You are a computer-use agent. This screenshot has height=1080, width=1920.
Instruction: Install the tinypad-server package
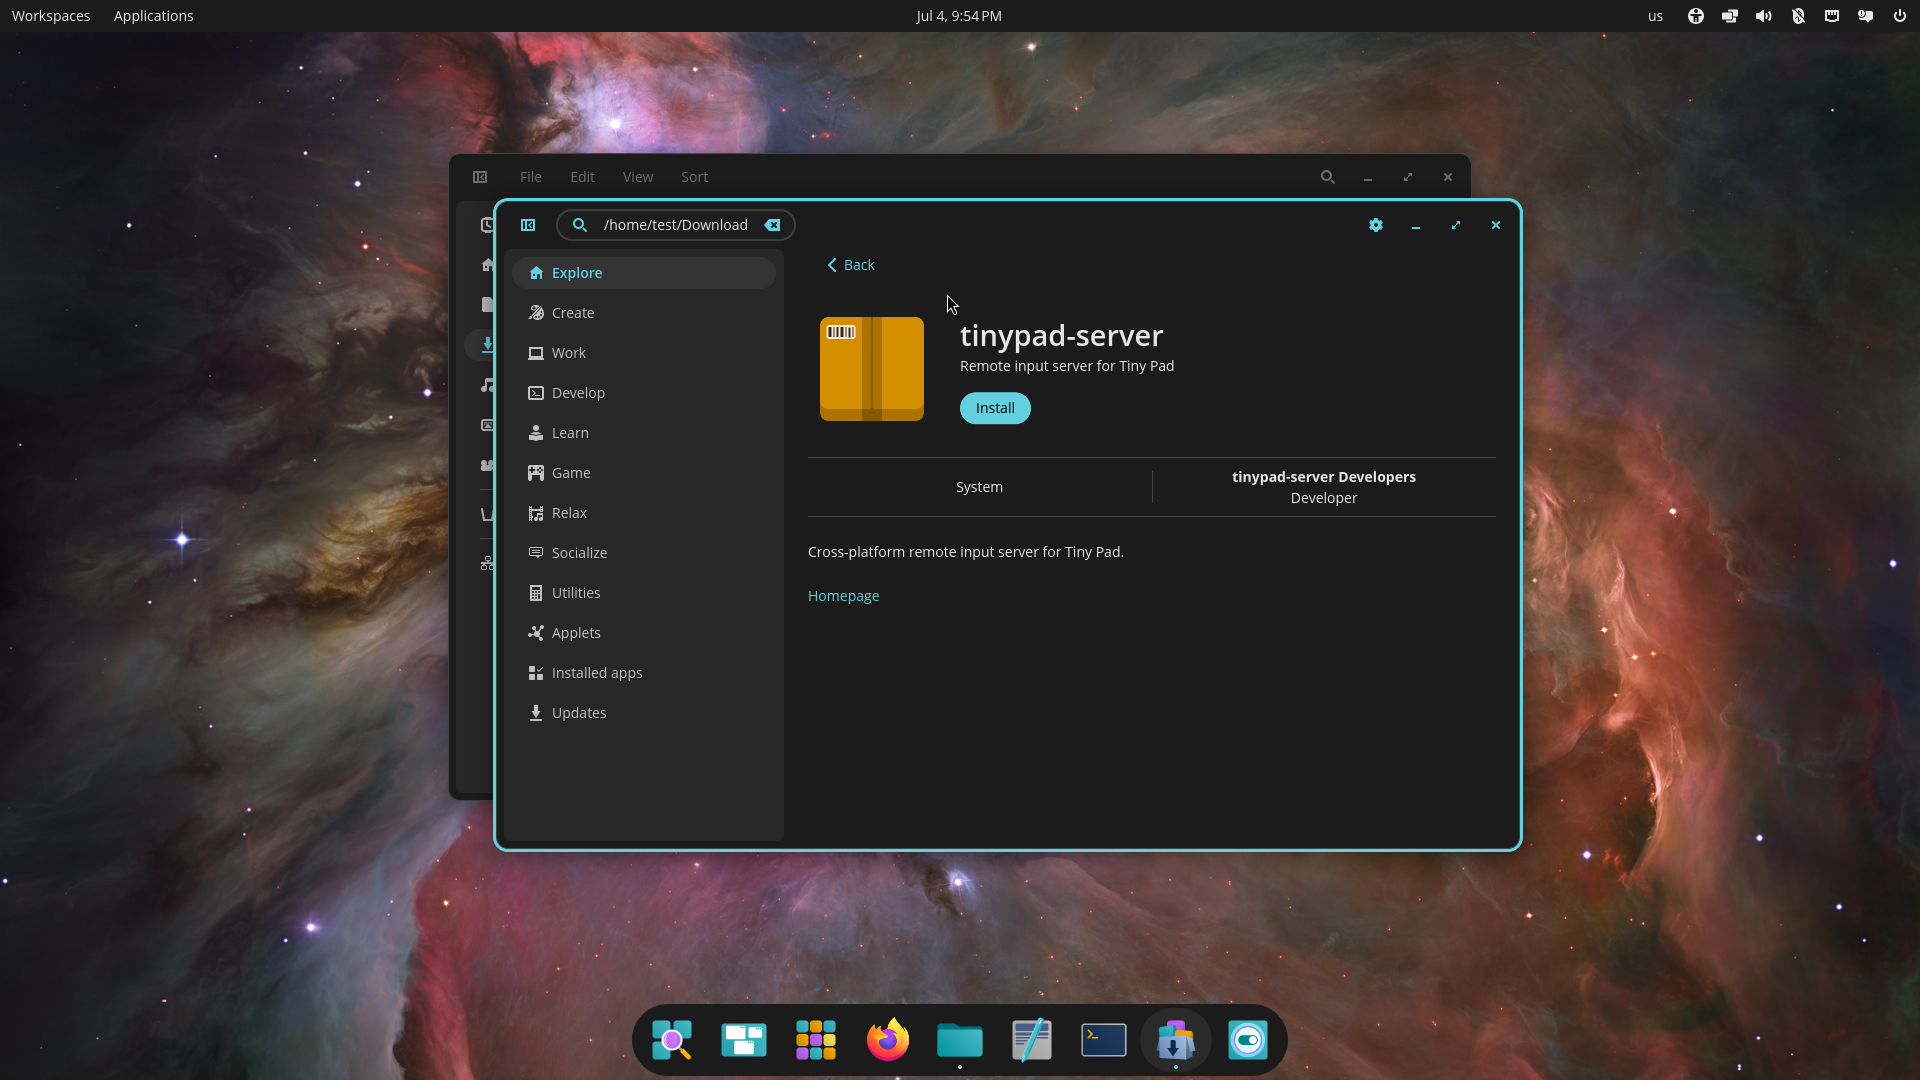coord(995,408)
